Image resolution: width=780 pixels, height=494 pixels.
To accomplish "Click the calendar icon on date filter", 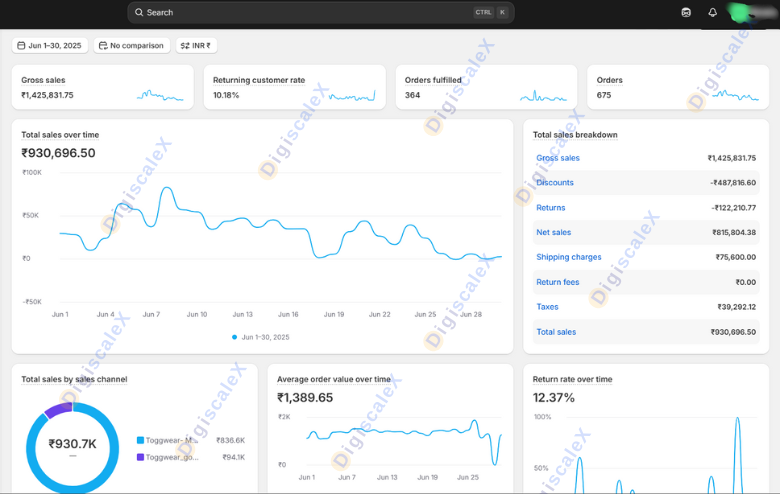I will [22, 45].
